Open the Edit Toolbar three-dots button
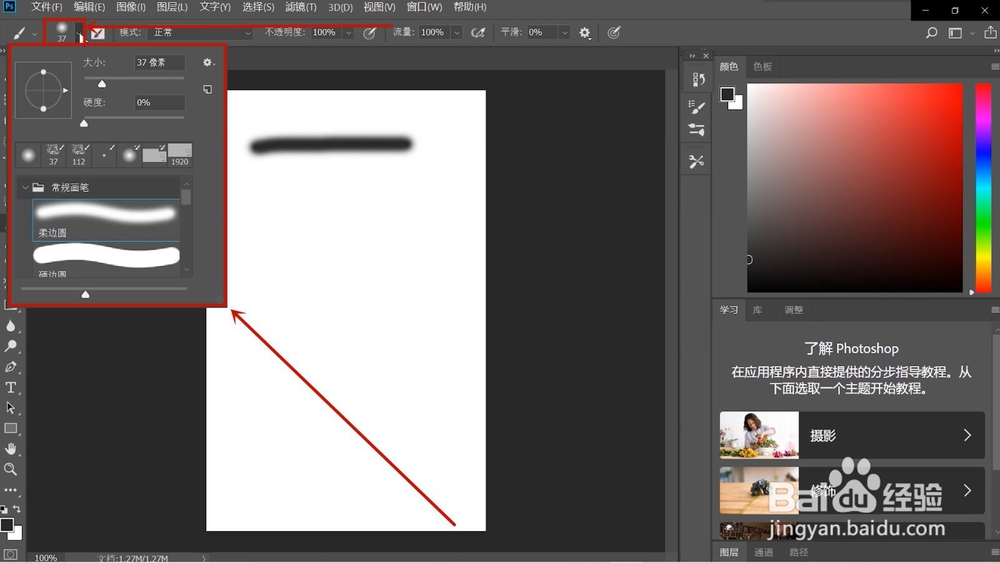 coord(10,490)
